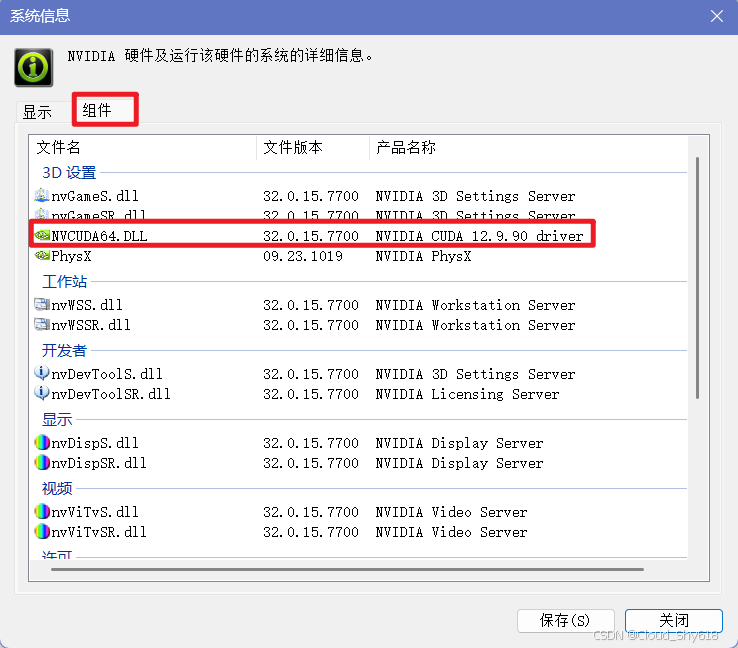The width and height of the screenshot is (738, 648).
Task: Click icon next to nvGameS.dll
Action: 42,195
